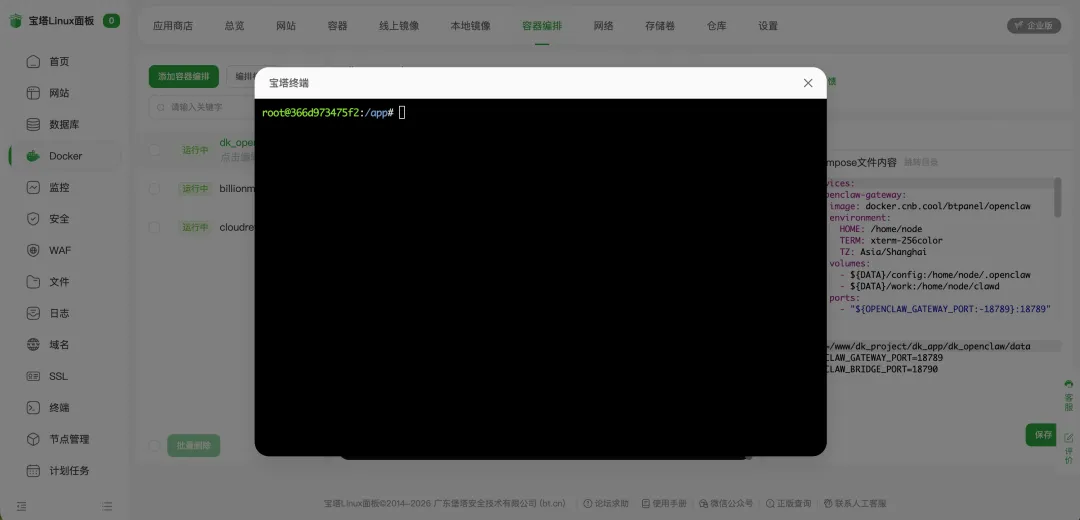Switch to the 容器编排 tab
This screenshot has width=1080, height=520.
(x=542, y=26)
